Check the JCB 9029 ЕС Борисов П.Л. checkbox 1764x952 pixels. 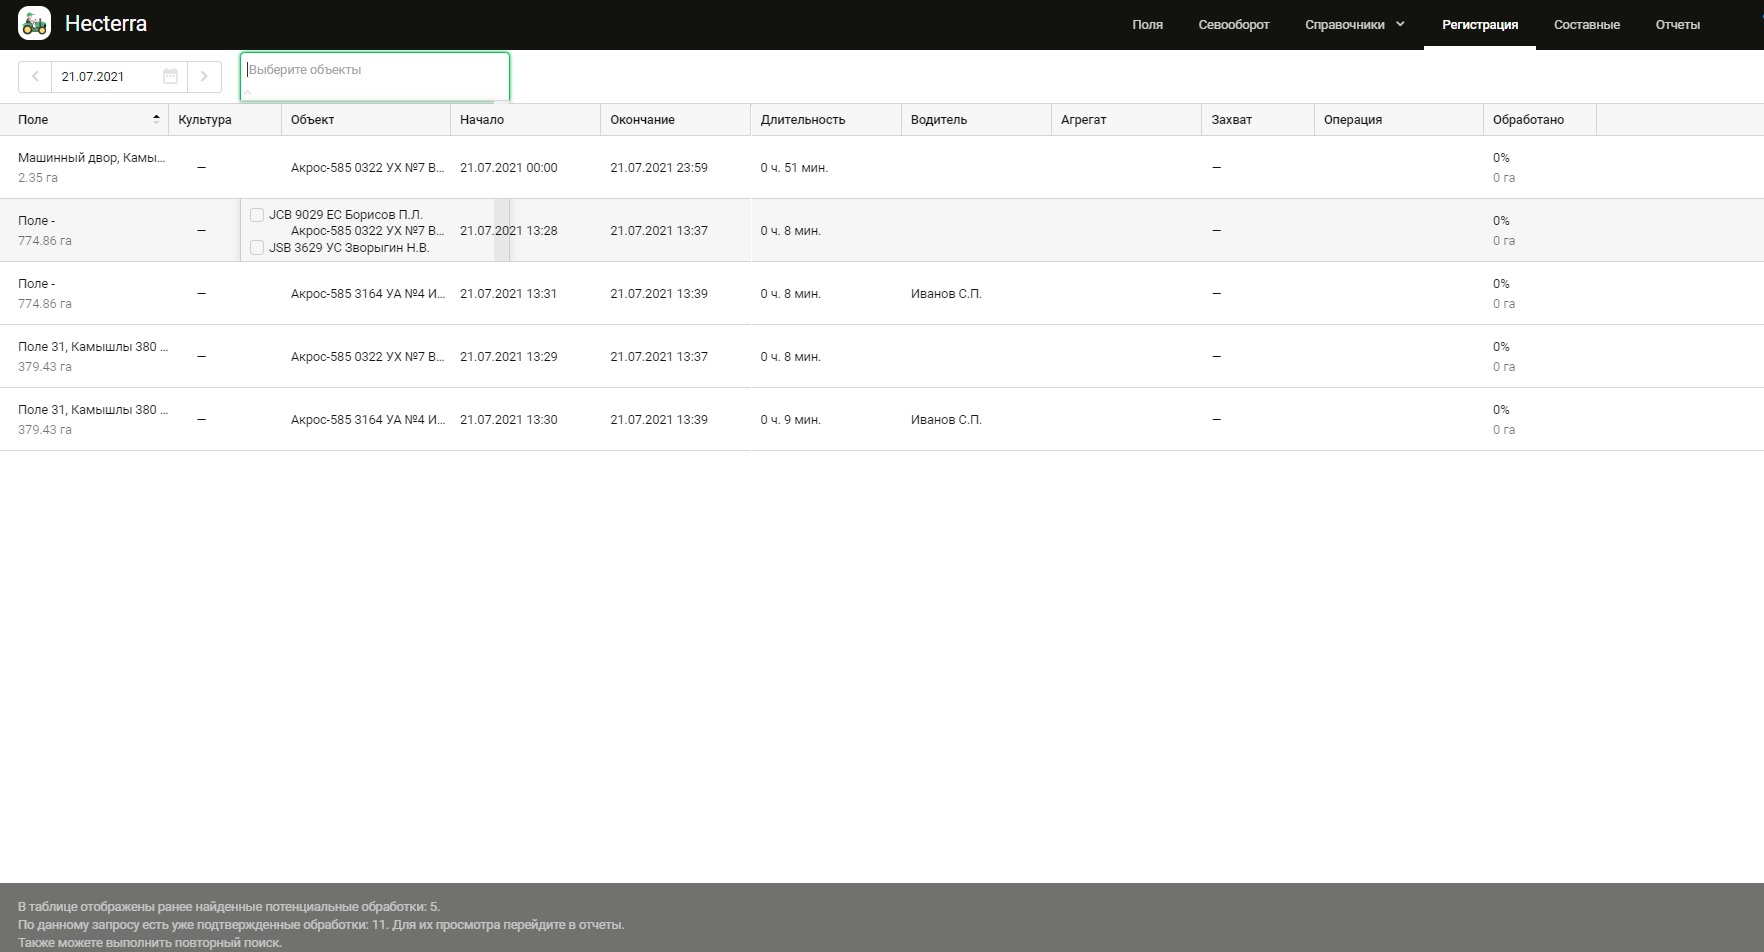click(x=257, y=215)
